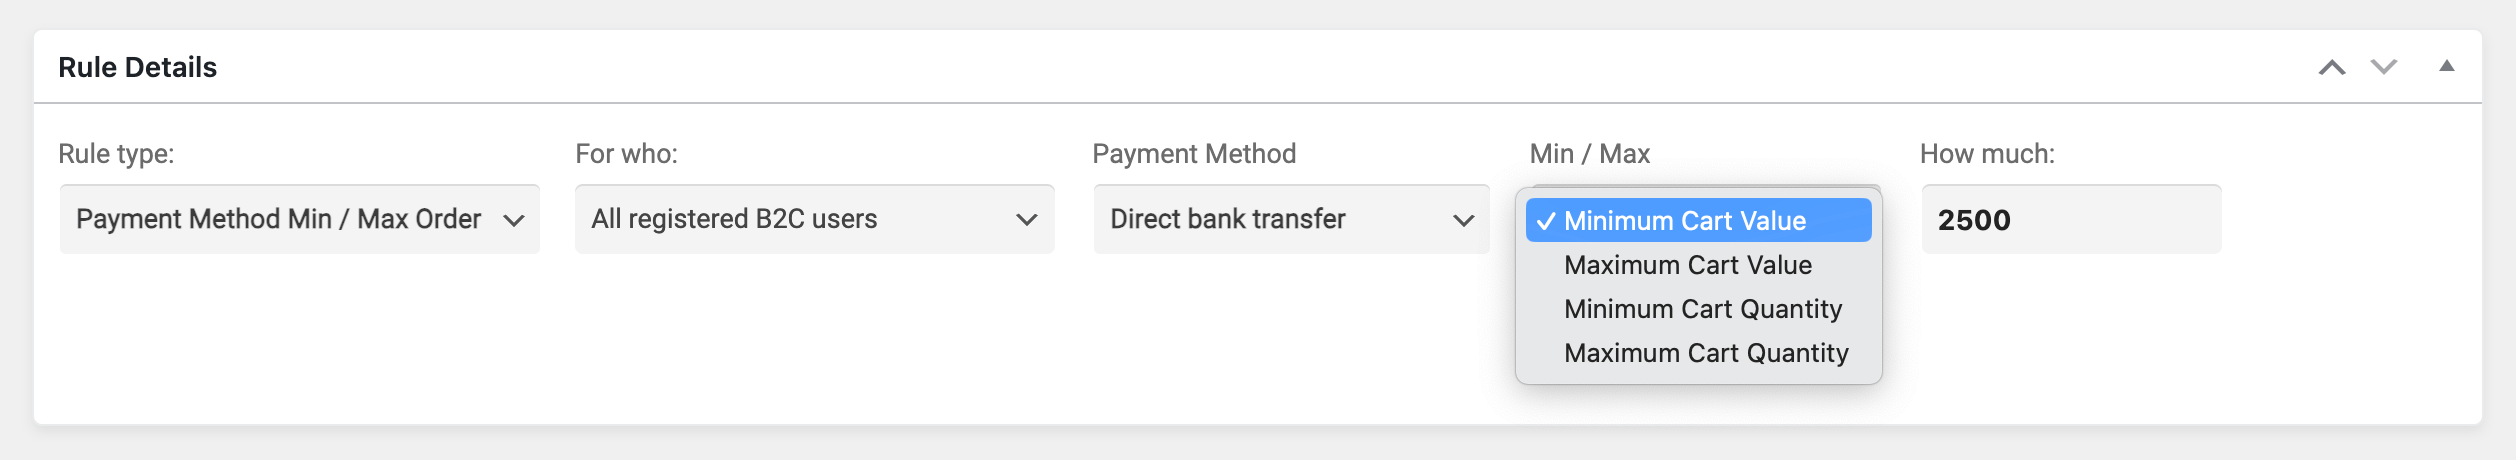Move the Rule Details panel down
The height and width of the screenshot is (460, 2516).
(2384, 67)
